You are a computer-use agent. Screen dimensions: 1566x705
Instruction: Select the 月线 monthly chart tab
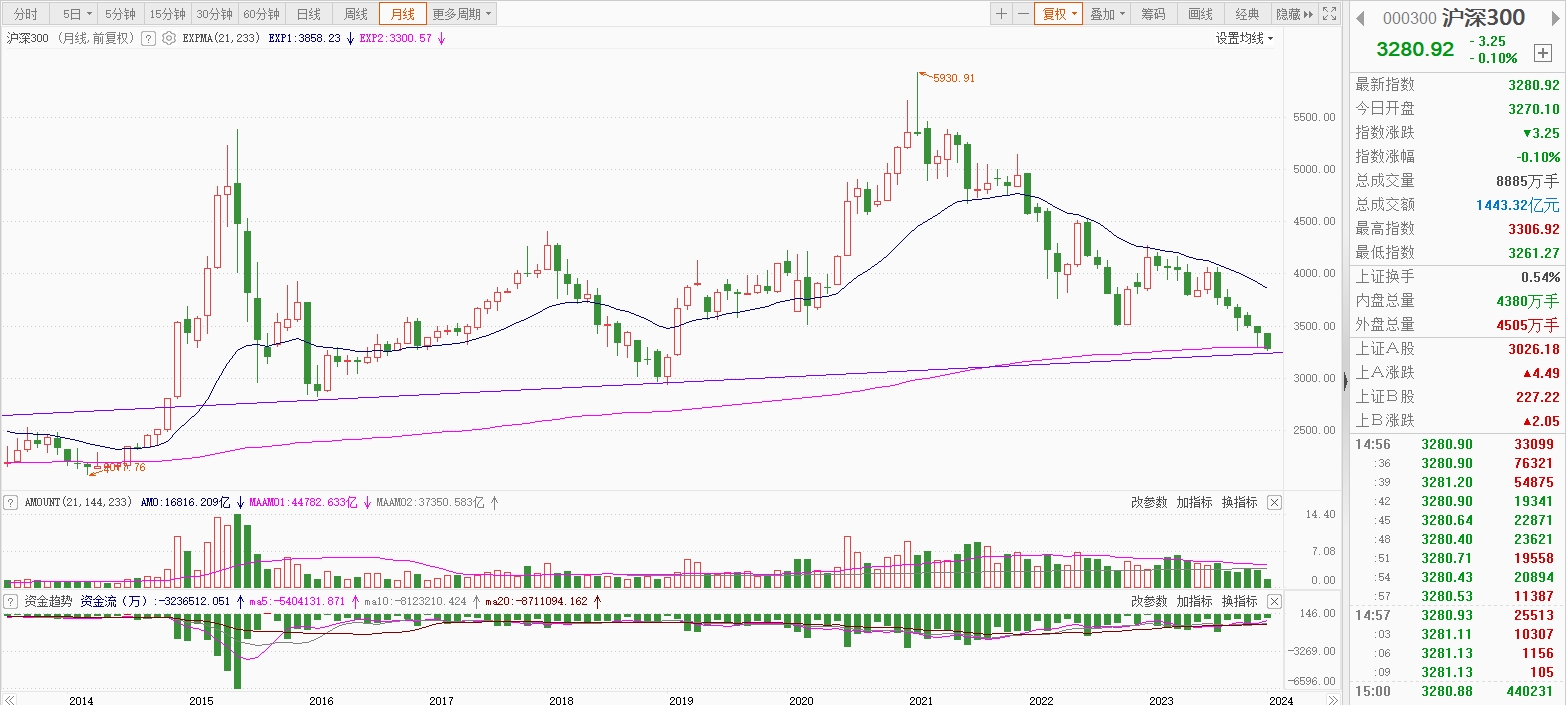pos(402,14)
